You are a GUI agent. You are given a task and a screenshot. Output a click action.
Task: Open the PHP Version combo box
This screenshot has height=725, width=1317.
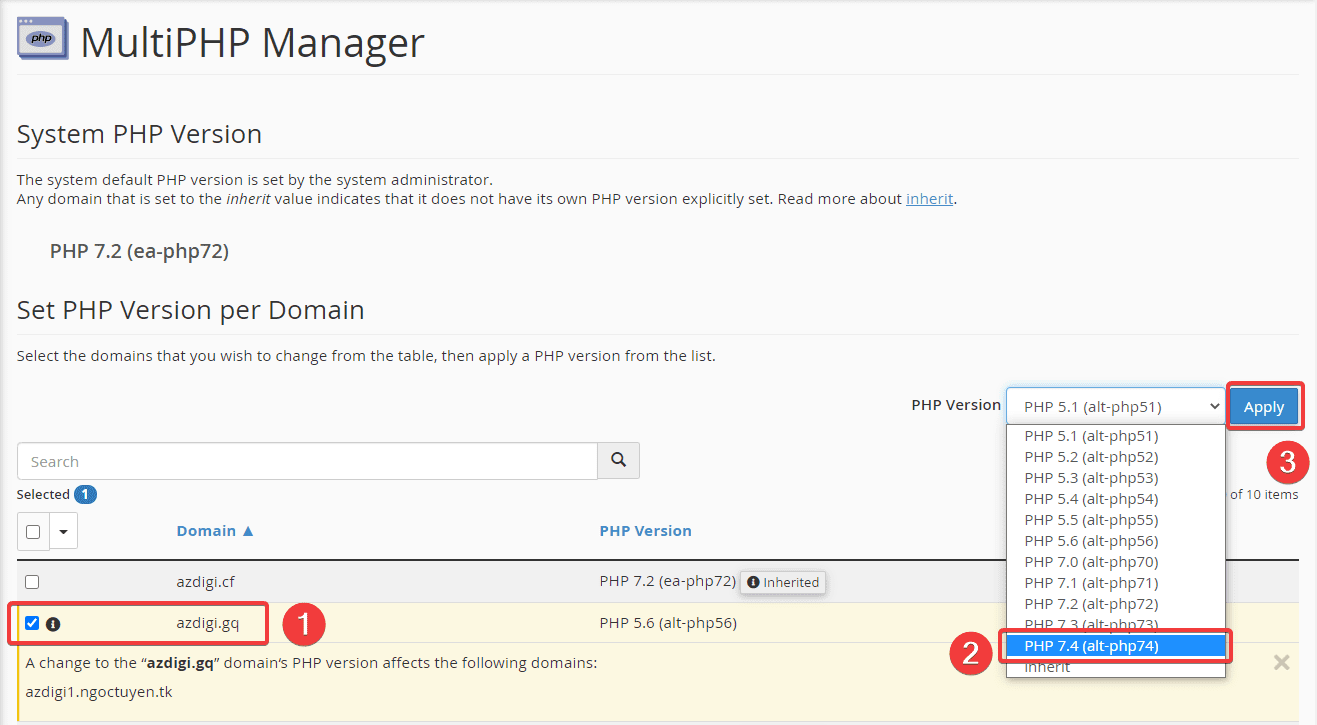pos(1114,407)
